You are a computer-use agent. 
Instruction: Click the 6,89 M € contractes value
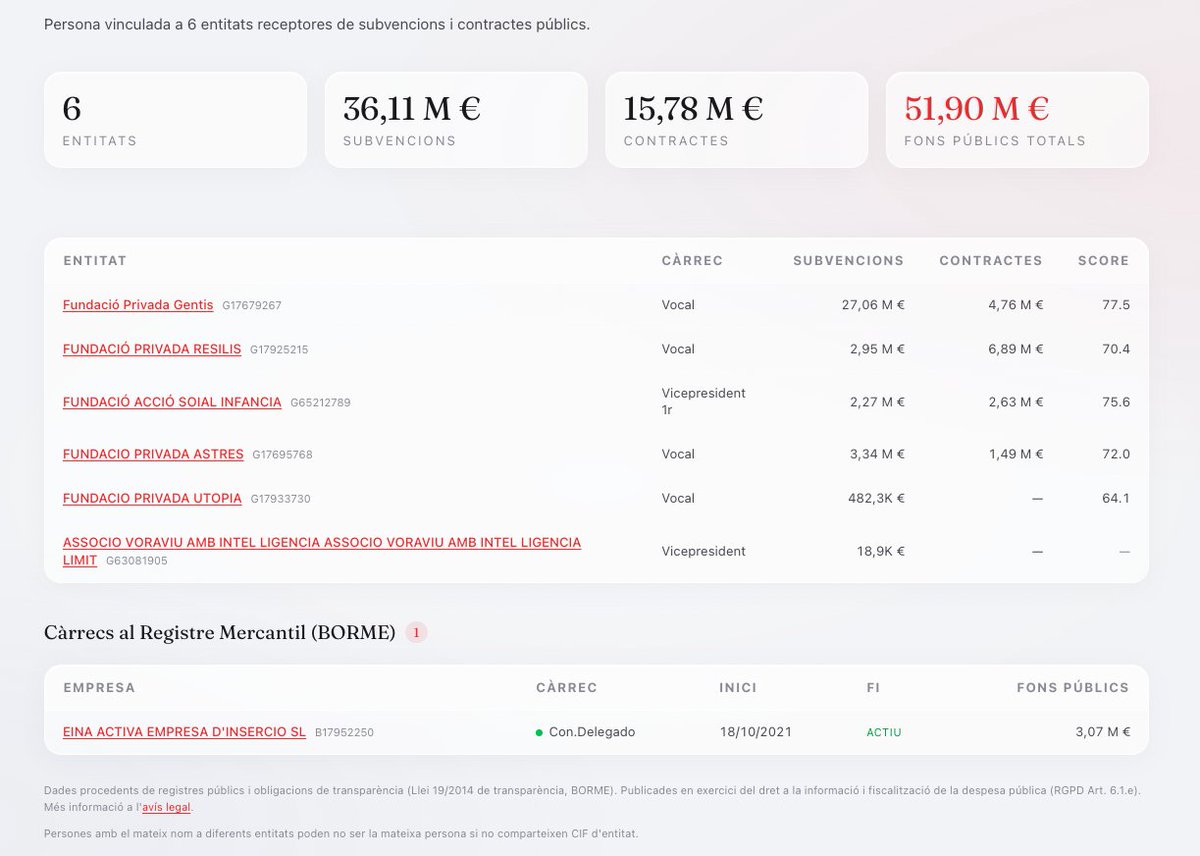(x=1015, y=349)
